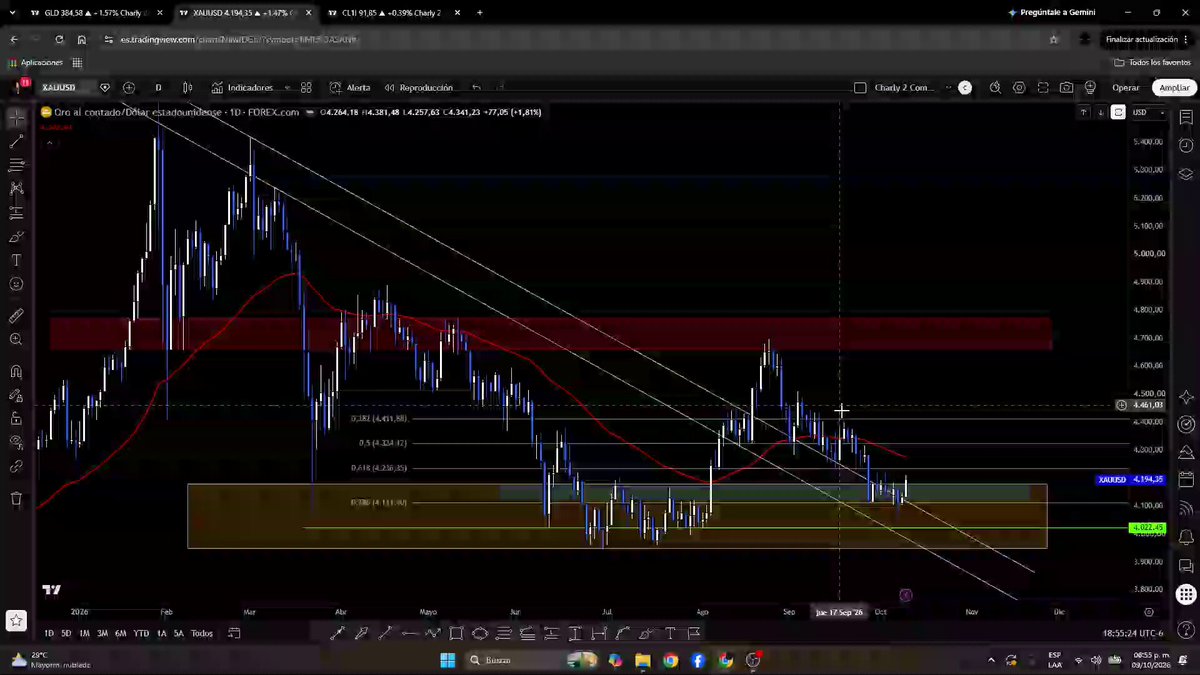The height and width of the screenshot is (675, 1200).
Task: Expand the Indicadores dropdown arrow
Action: 286,88
